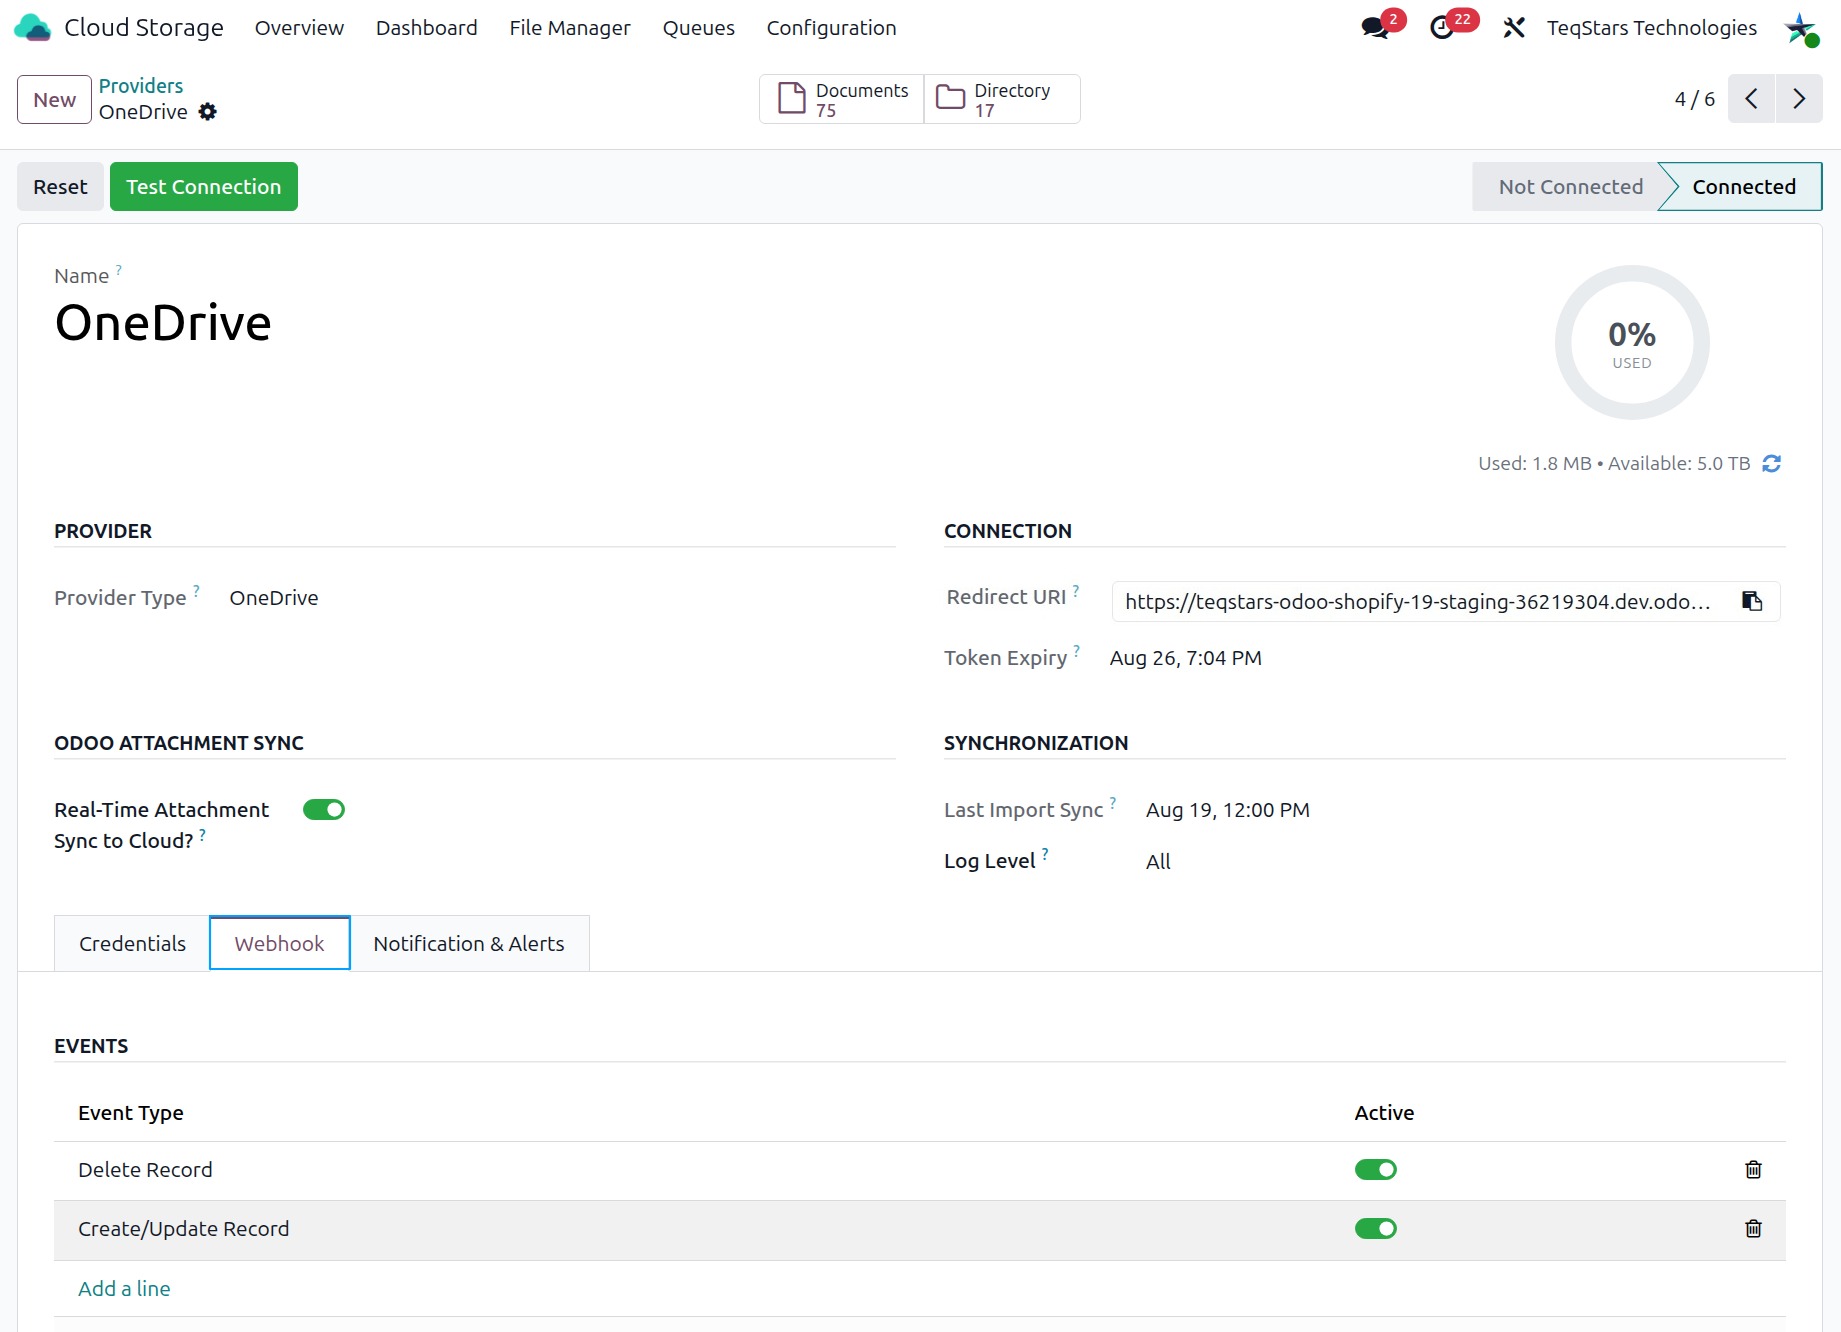Click the Sync to Cloud help question mark
The width and height of the screenshot is (1841, 1332).
(202, 834)
